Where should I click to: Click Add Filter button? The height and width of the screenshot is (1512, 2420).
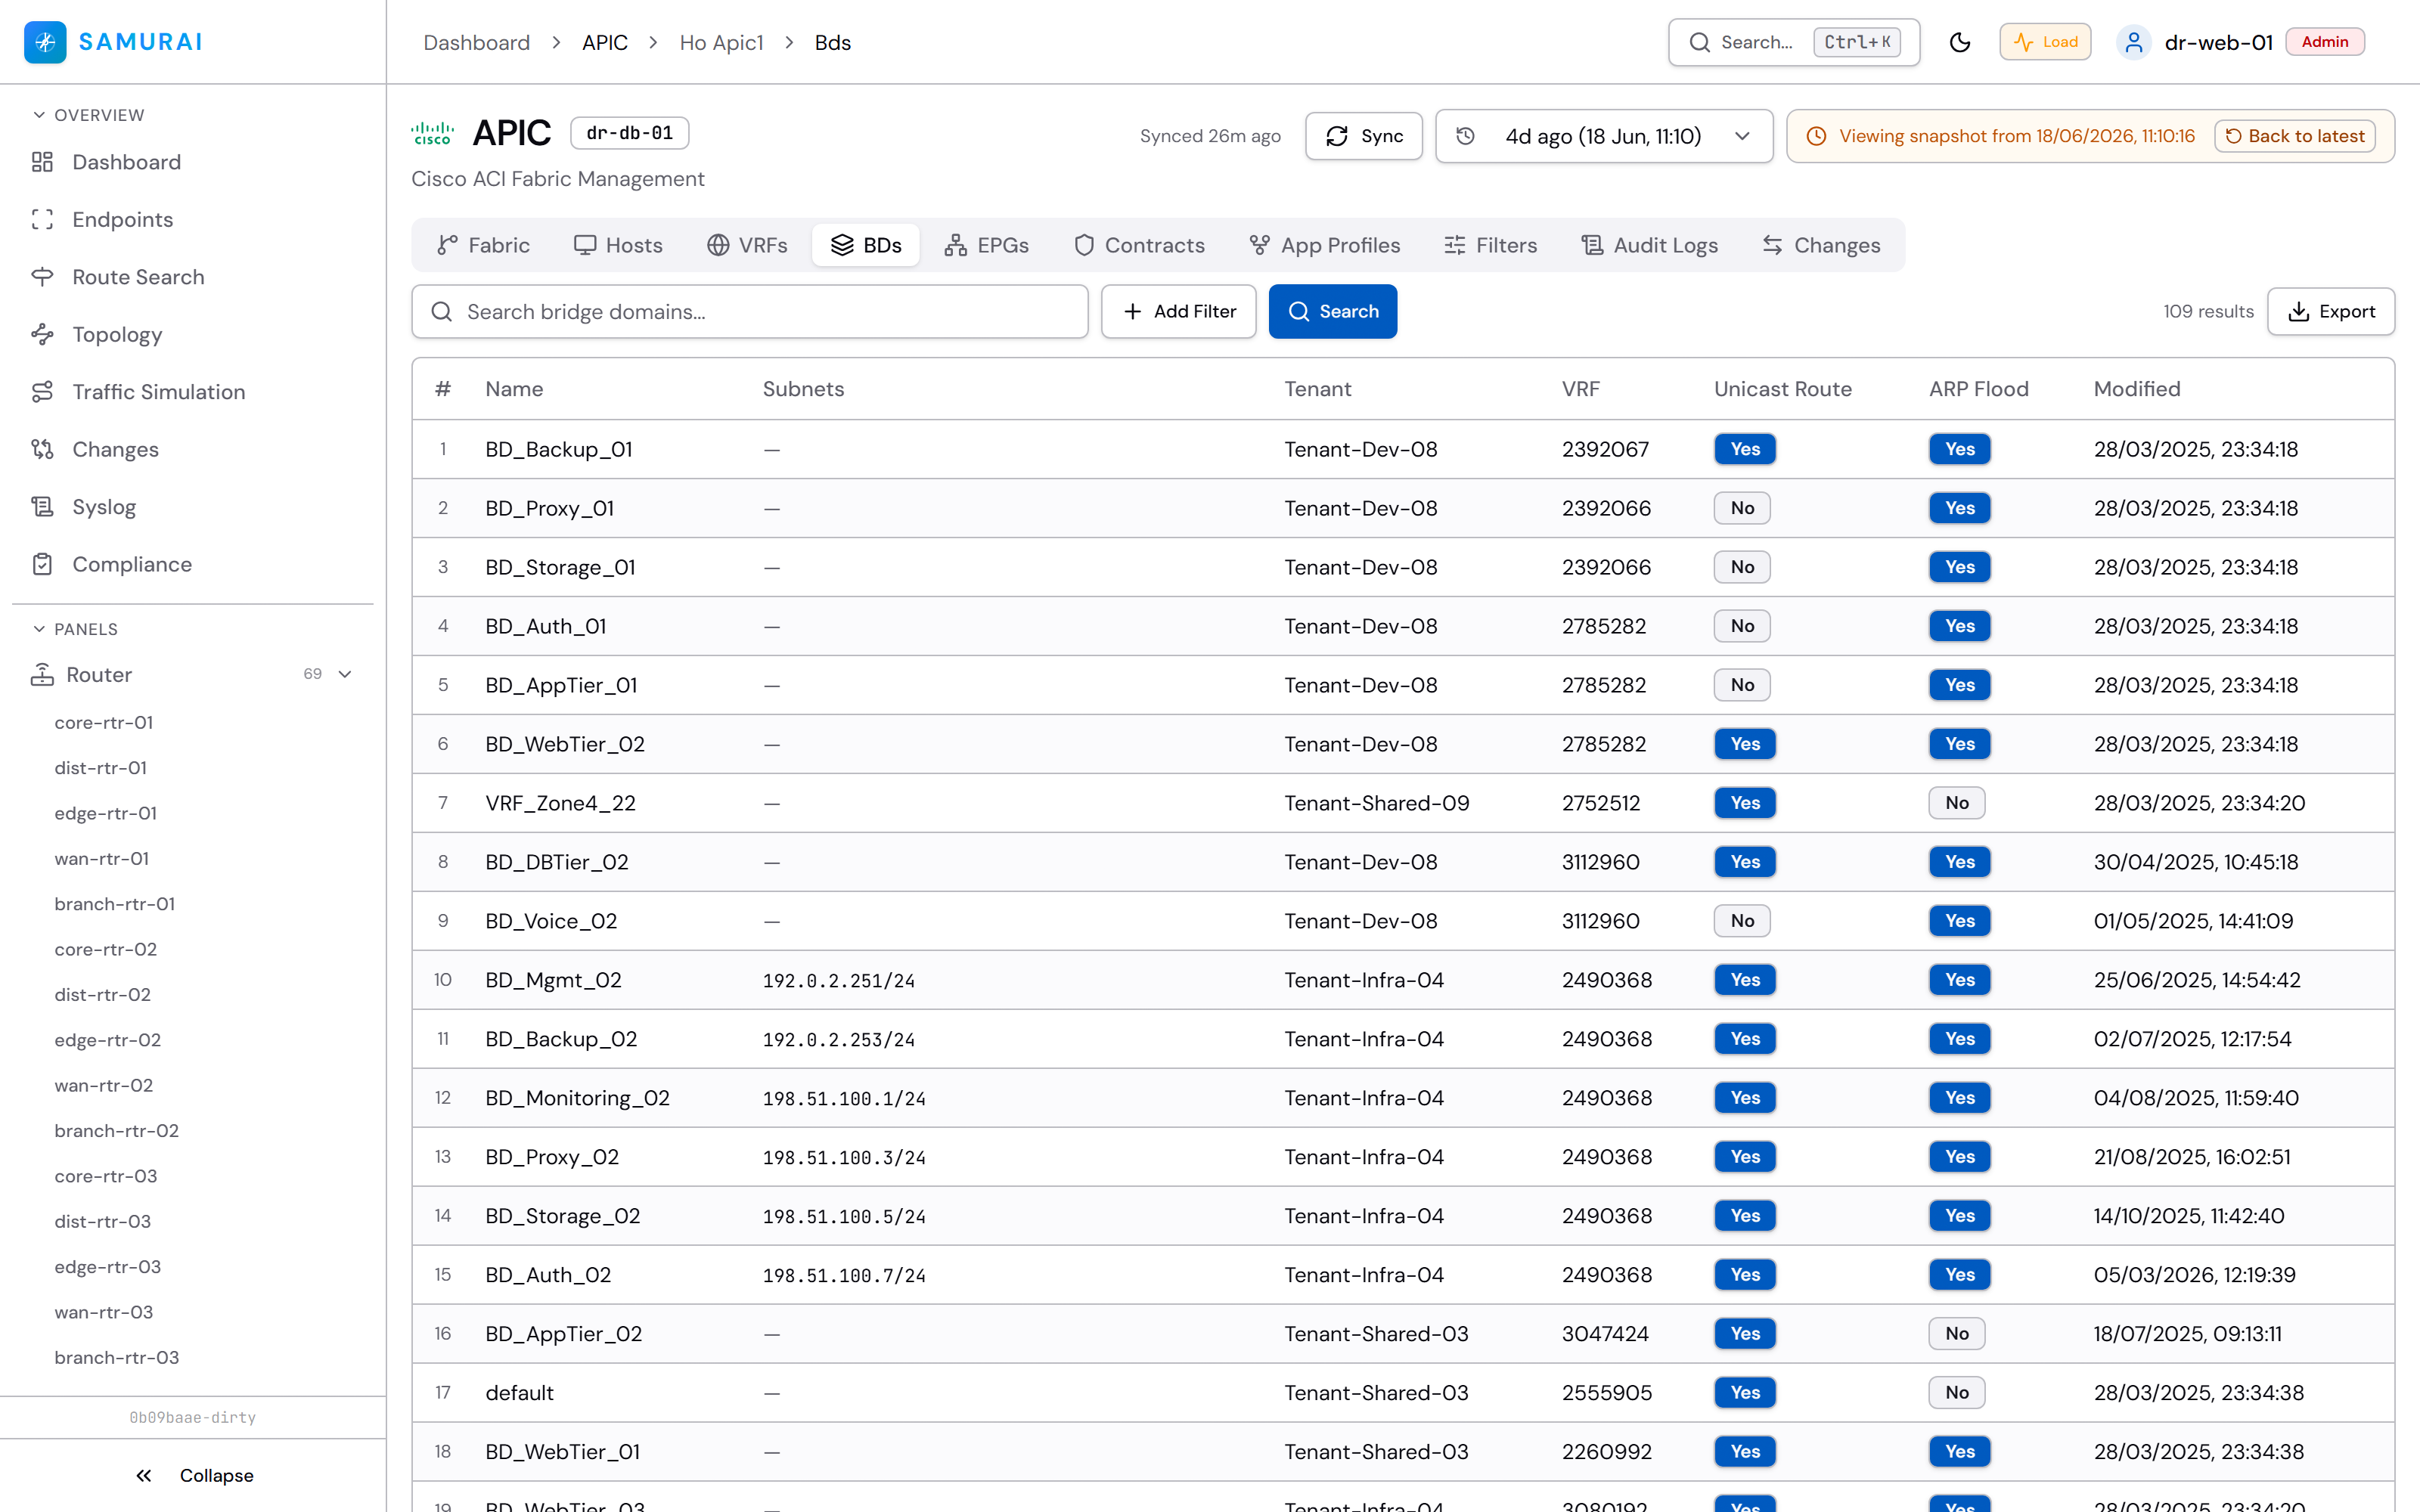[x=1178, y=312]
